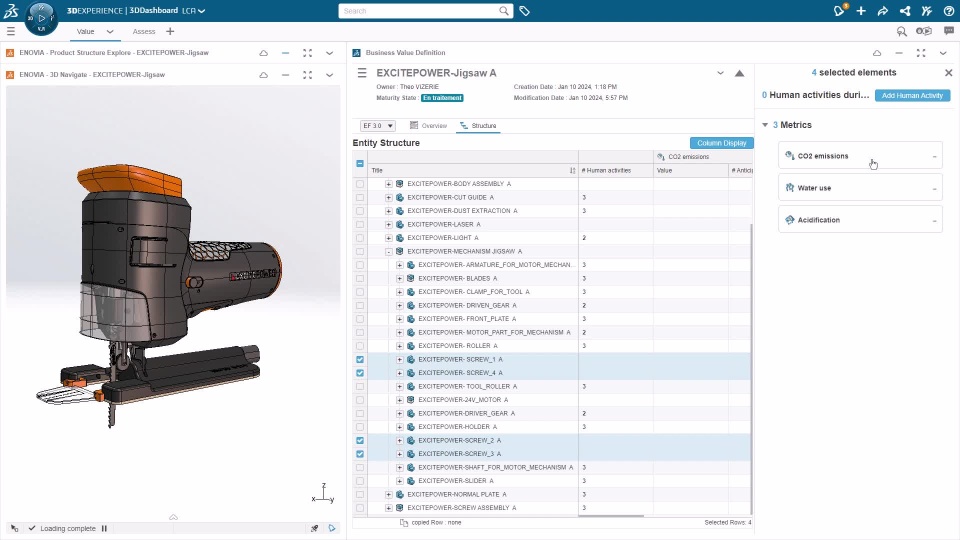Open the collaboration network icon
This screenshot has width=960, height=540.
click(x=905, y=10)
